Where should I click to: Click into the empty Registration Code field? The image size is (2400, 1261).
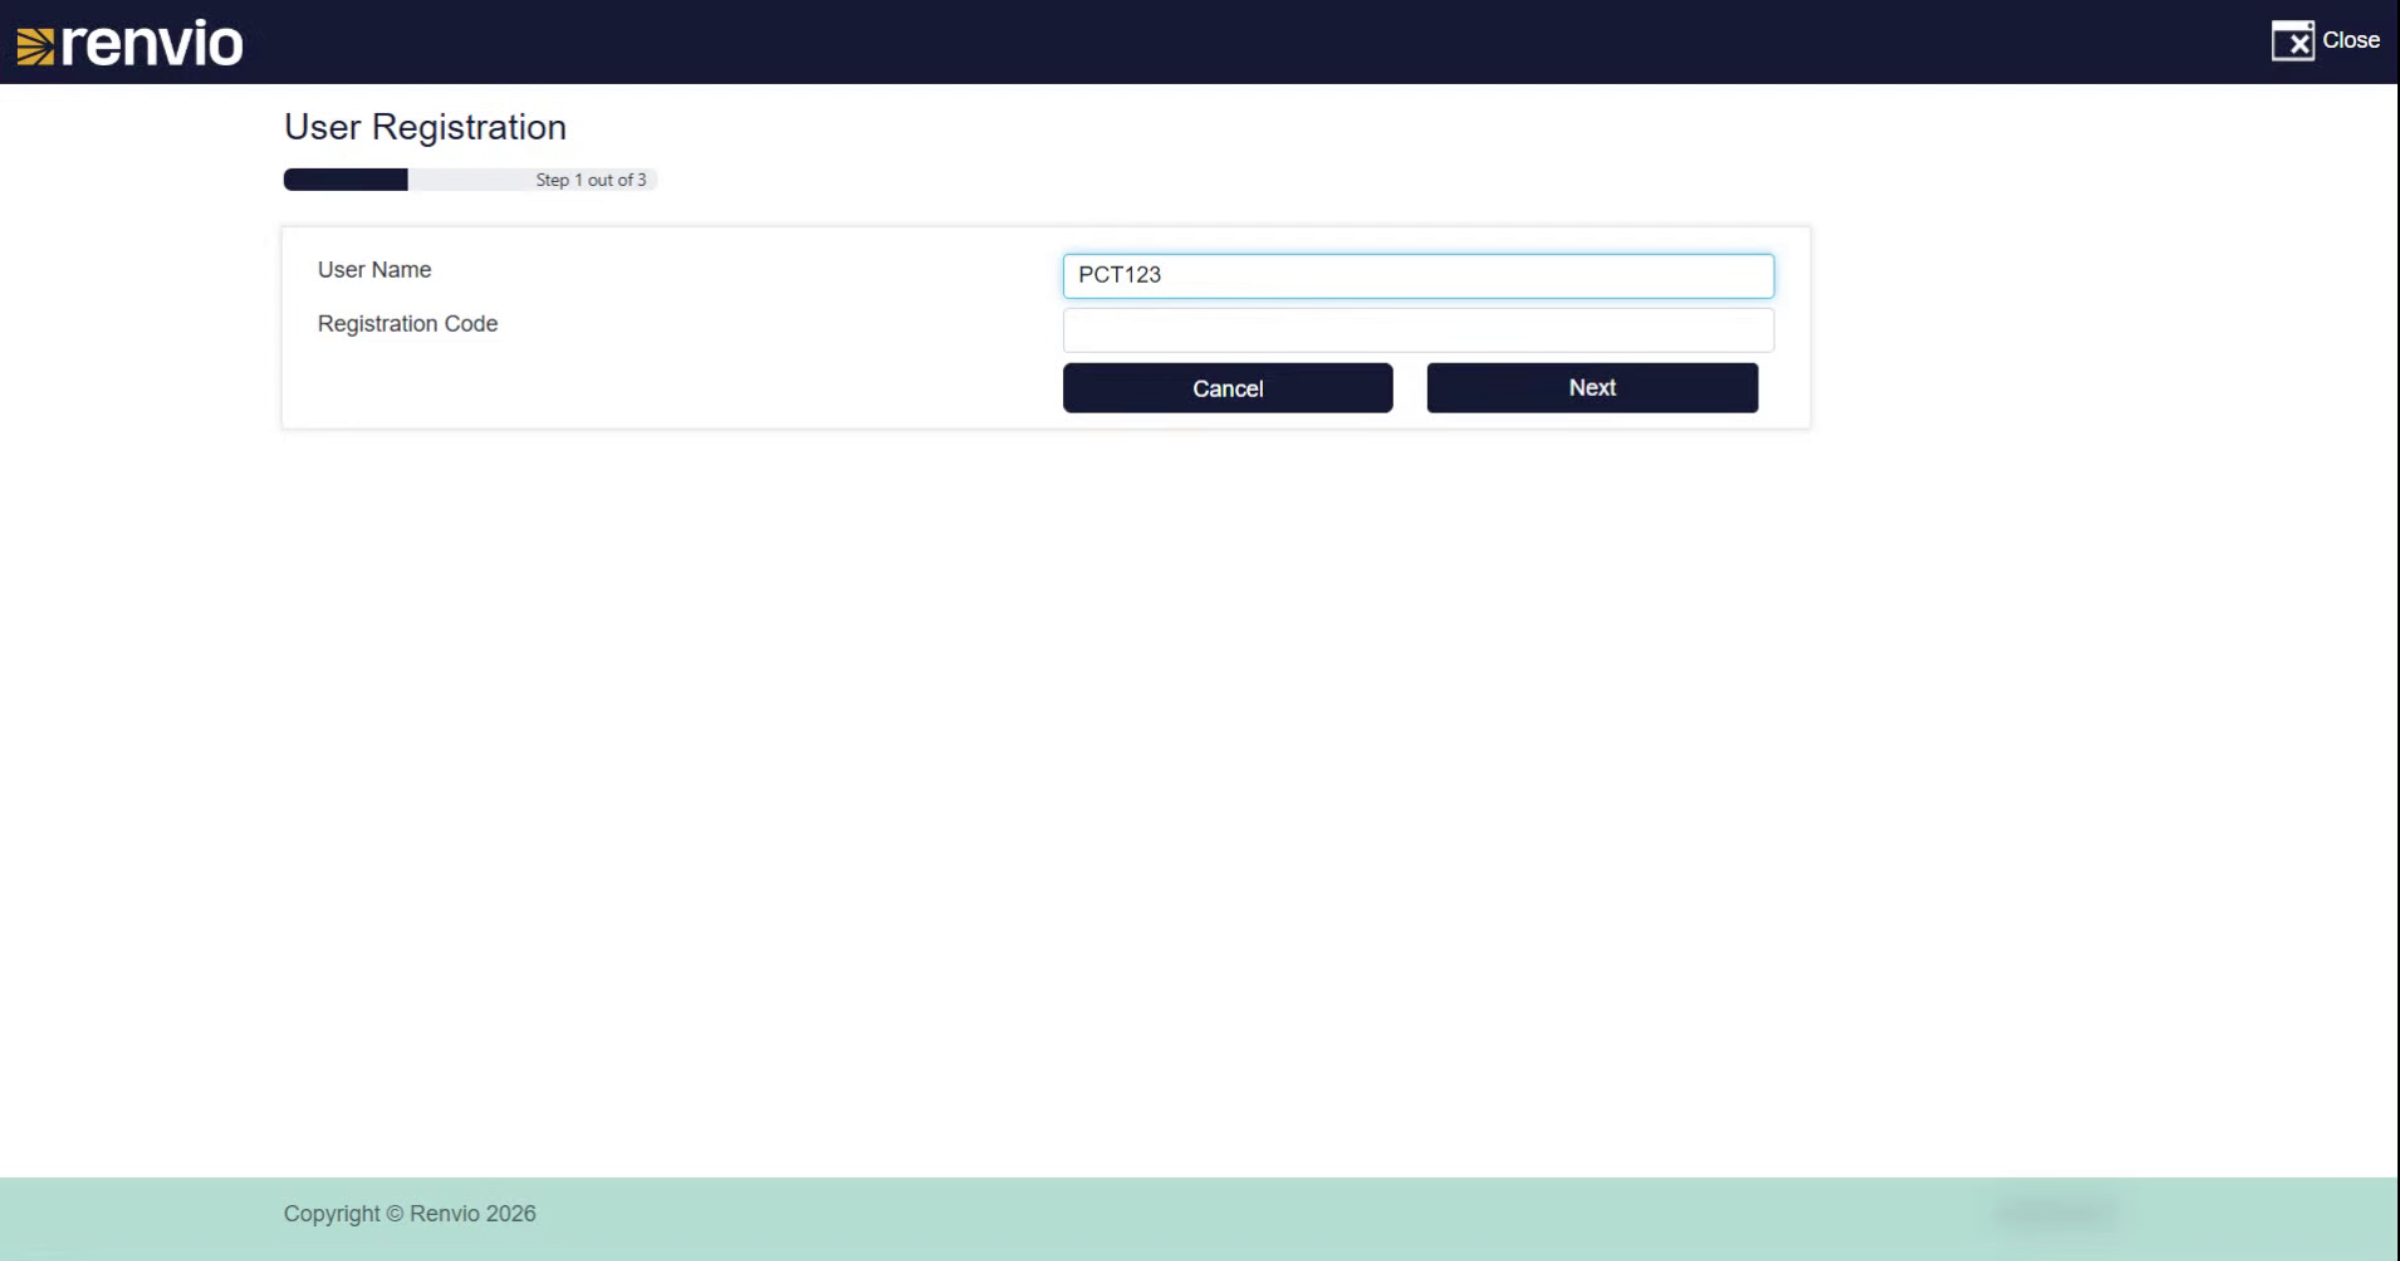[x=1418, y=330]
